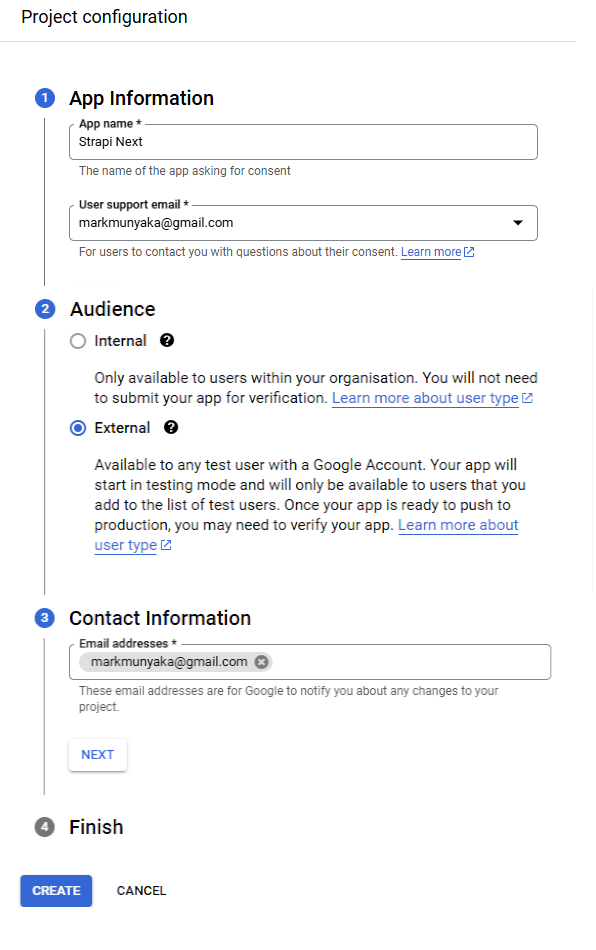Open Learn more about user type under Internal
This screenshot has height=950, width=596.
[x=425, y=398]
